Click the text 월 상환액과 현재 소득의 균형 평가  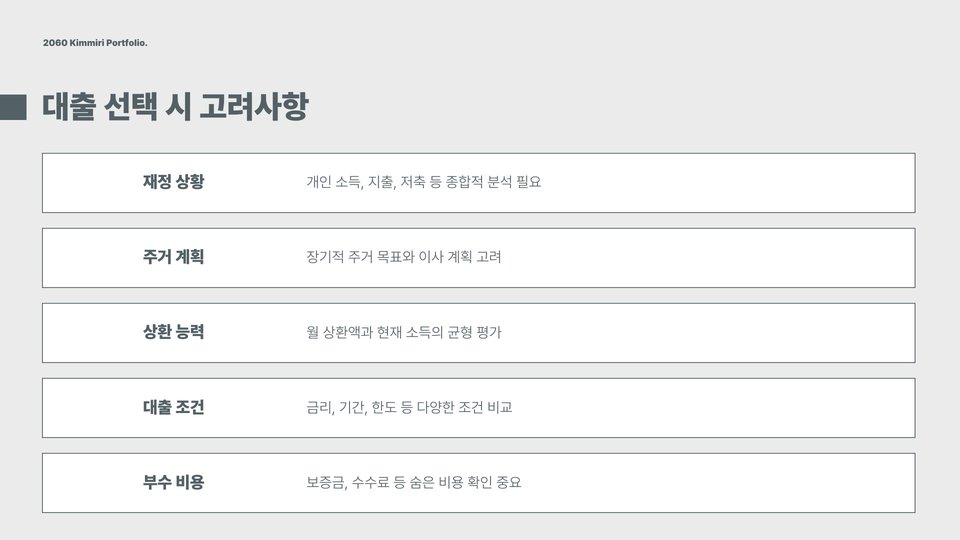coord(403,332)
